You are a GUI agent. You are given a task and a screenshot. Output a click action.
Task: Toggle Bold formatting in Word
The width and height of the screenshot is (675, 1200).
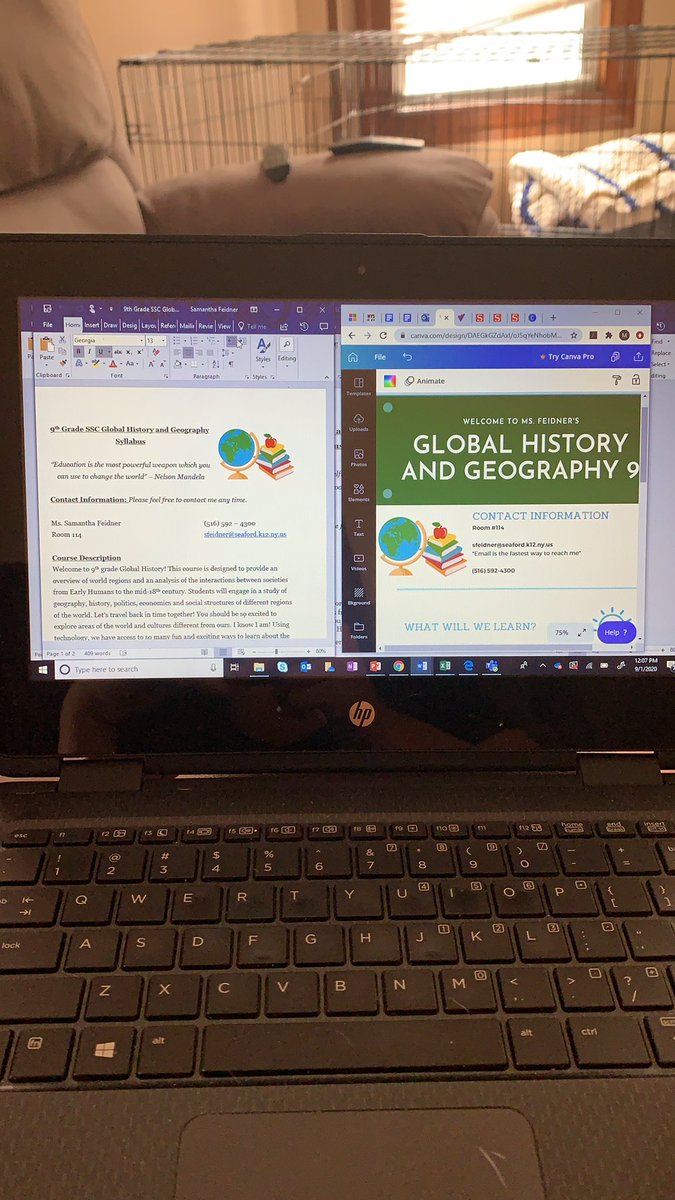point(78,352)
